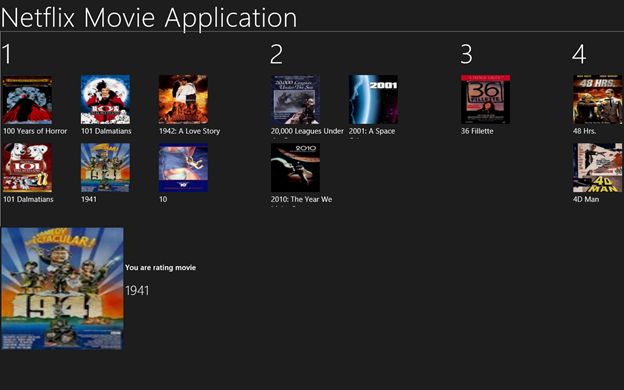Screen dimensions: 624x390
Task: Click group header 1
Action: (x=7, y=54)
